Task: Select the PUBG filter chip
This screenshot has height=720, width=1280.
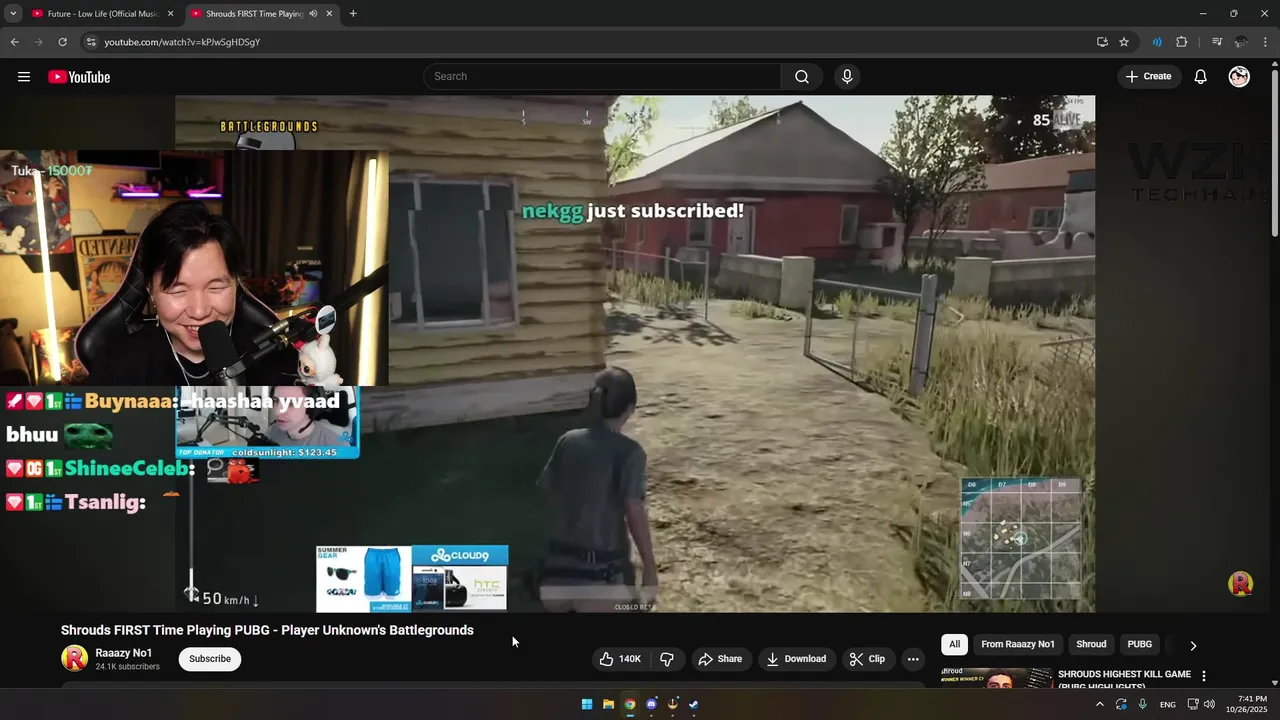Action: click(1140, 645)
